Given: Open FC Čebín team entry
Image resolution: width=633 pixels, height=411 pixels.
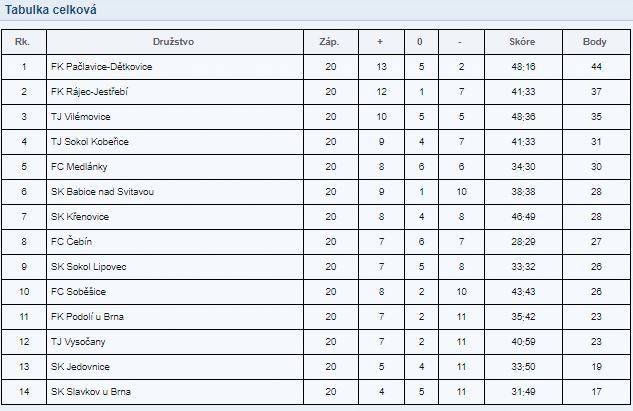Looking at the screenshot, I should pos(71,242).
